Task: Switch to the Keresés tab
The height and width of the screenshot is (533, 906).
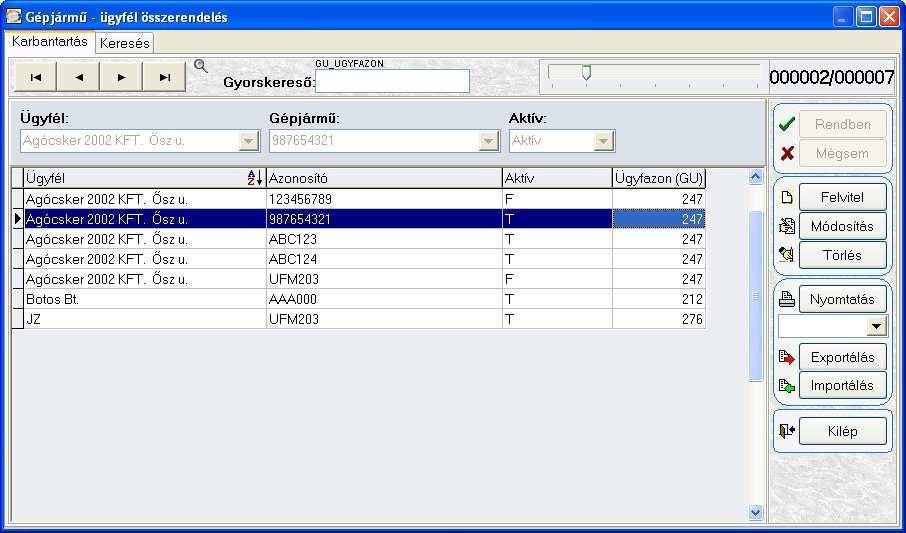Action: tap(124, 43)
